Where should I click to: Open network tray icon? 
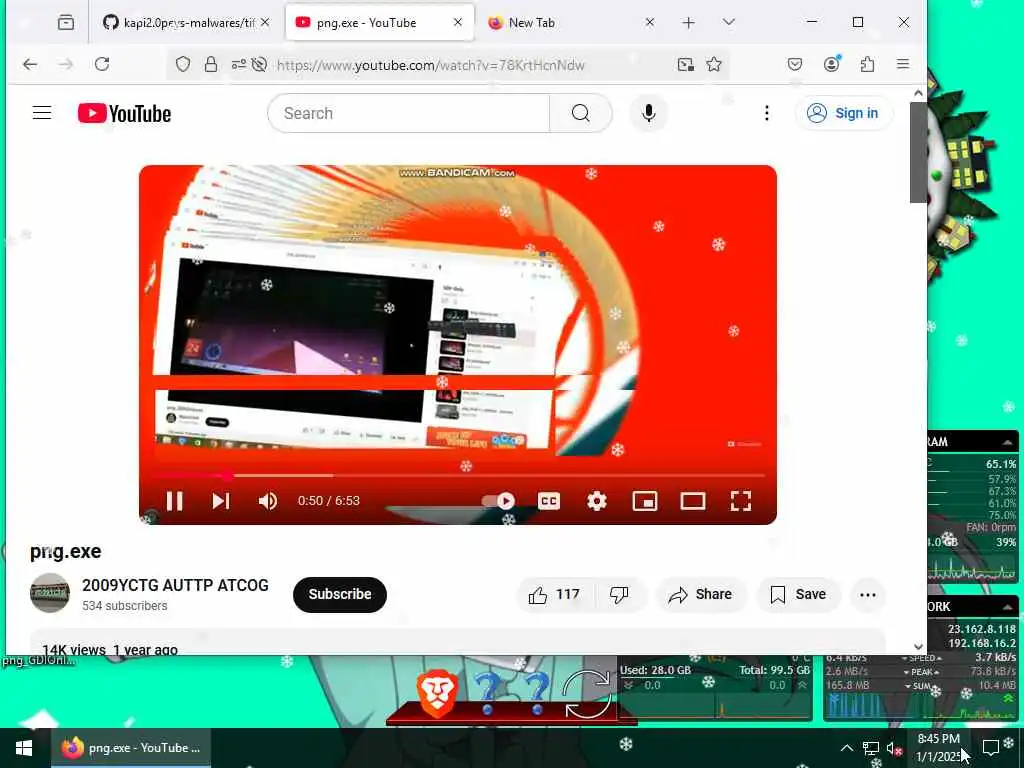(871, 748)
